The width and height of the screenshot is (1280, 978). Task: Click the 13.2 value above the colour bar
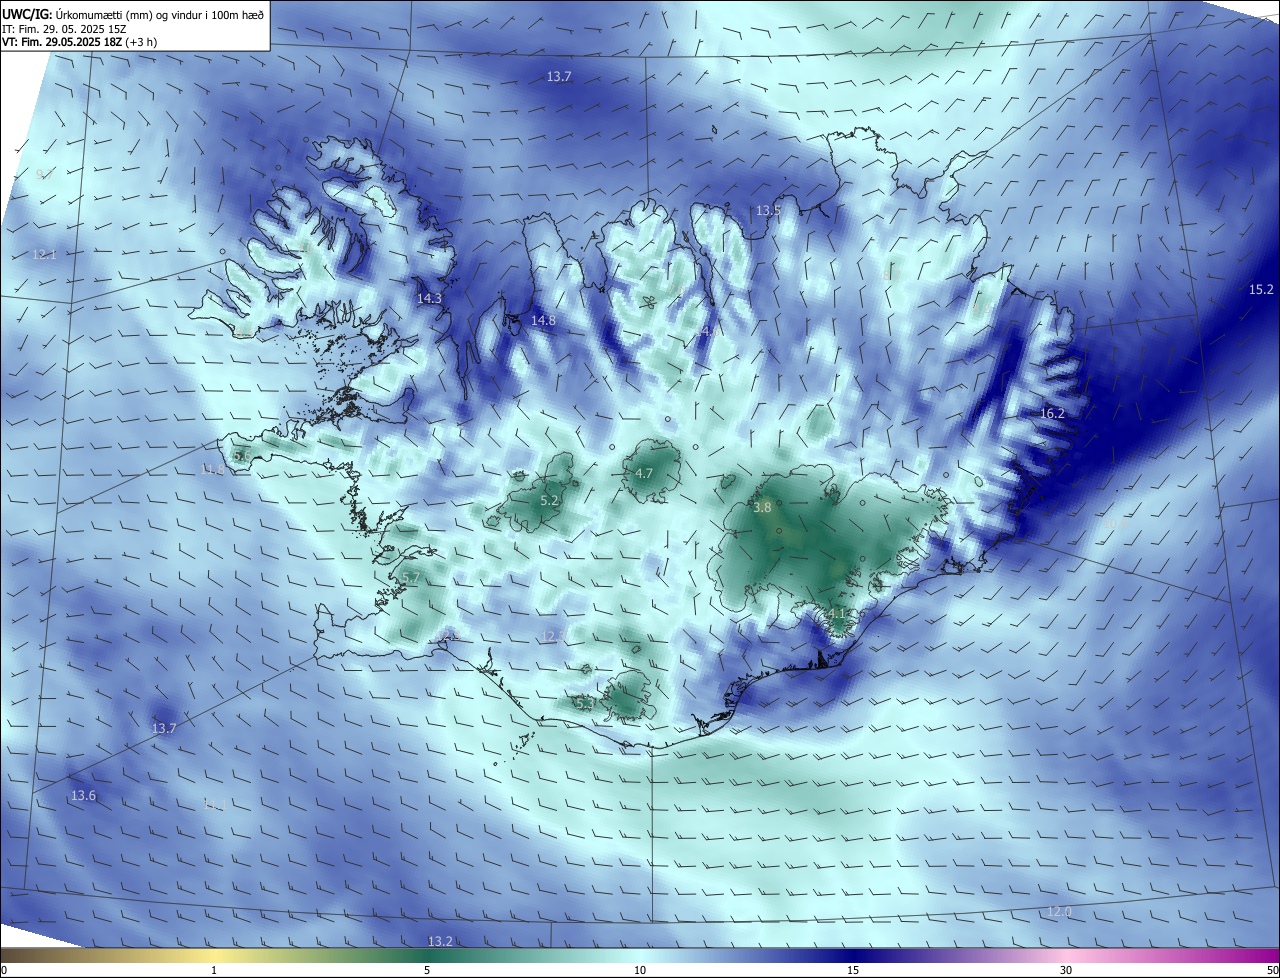pyautogui.click(x=440, y=941)
